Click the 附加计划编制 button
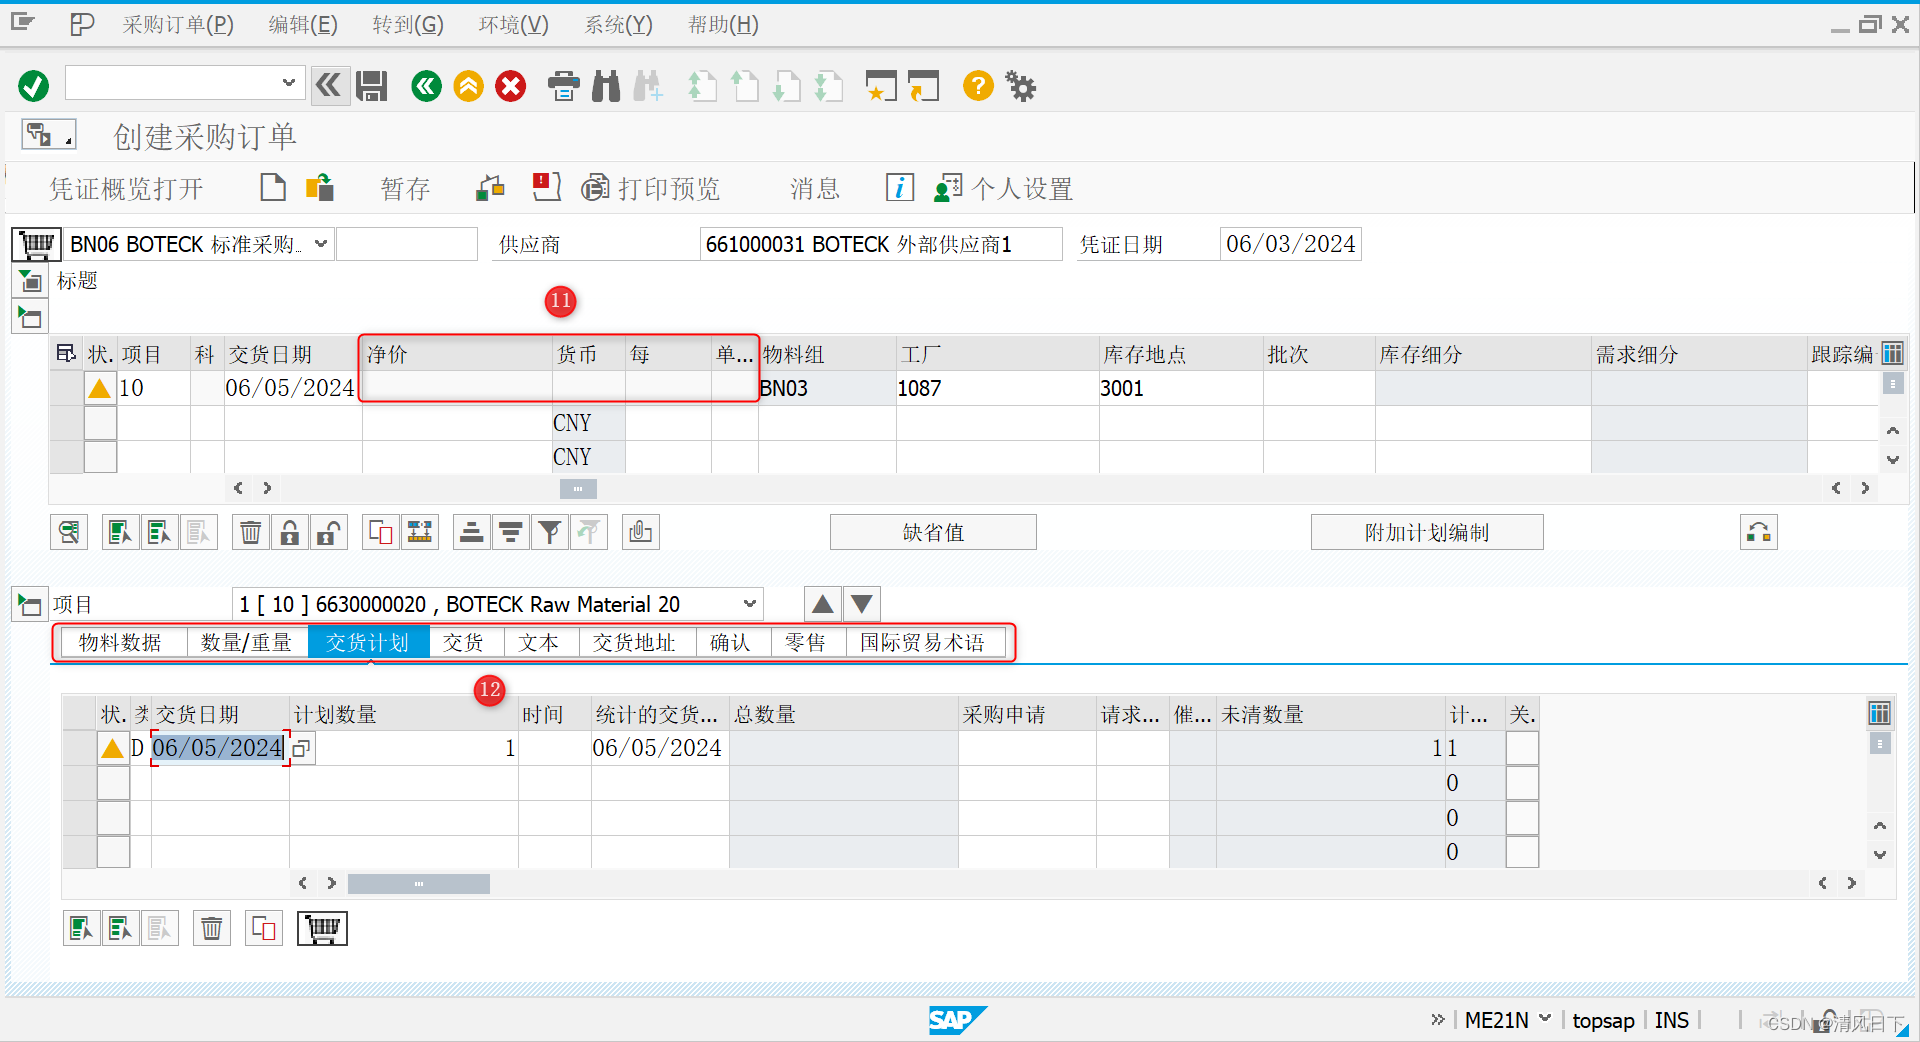 pos(1427,532)
